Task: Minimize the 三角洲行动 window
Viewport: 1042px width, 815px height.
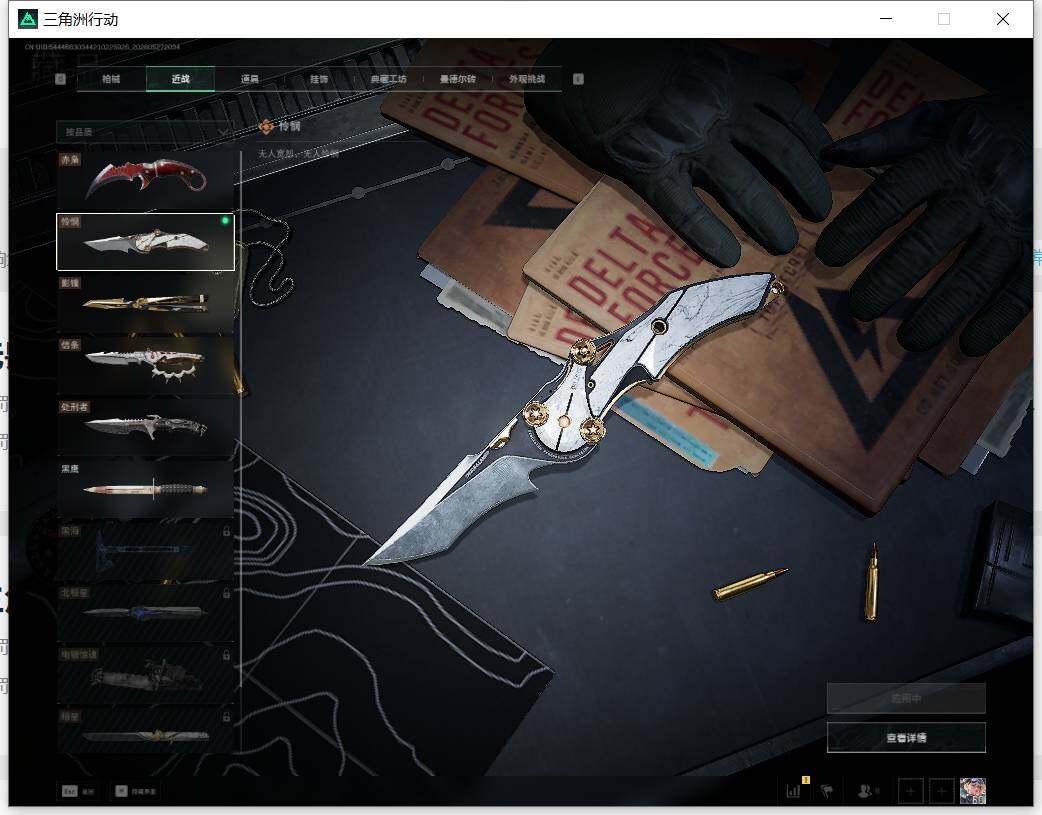Action: [886, 19]
